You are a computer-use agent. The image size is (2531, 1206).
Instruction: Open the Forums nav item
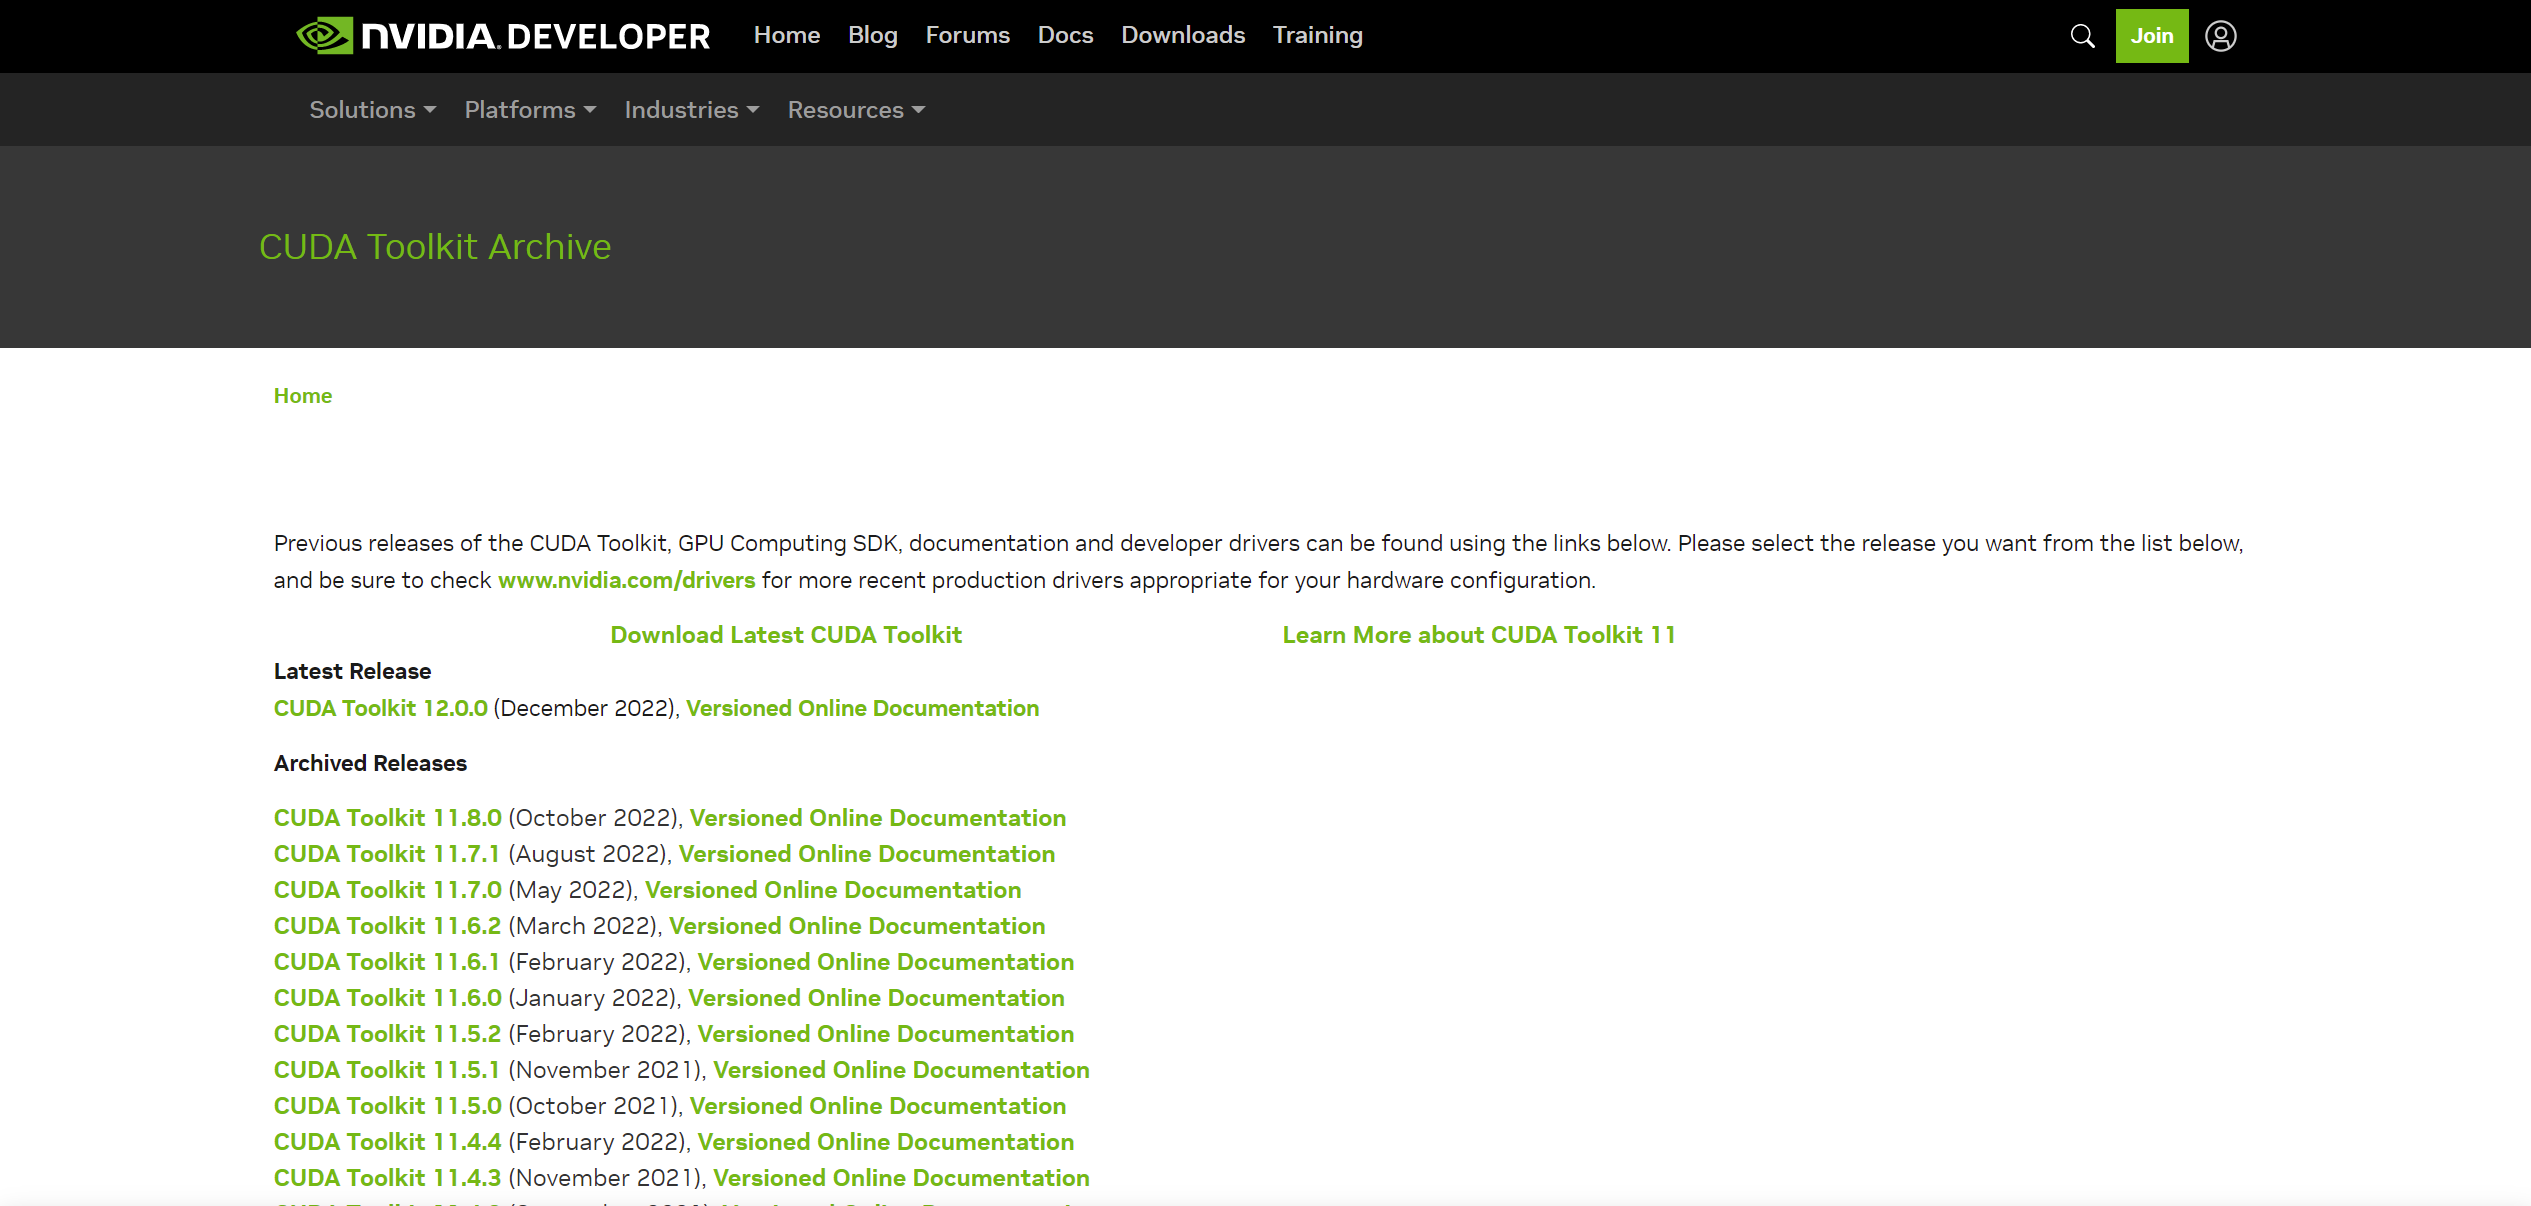(968, 35)
